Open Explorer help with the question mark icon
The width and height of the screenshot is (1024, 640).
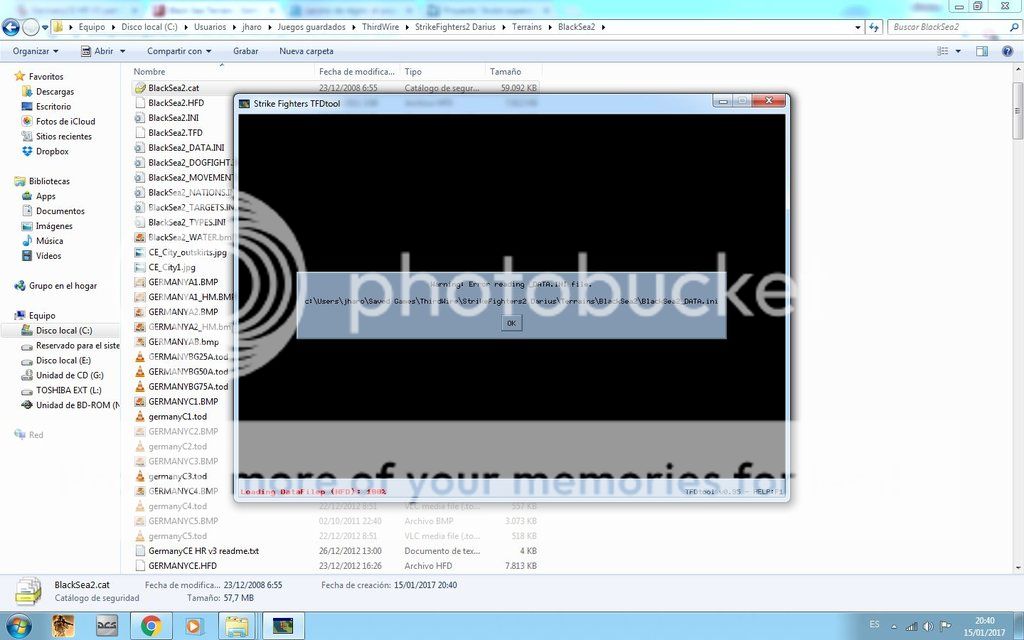[1007, 51]
